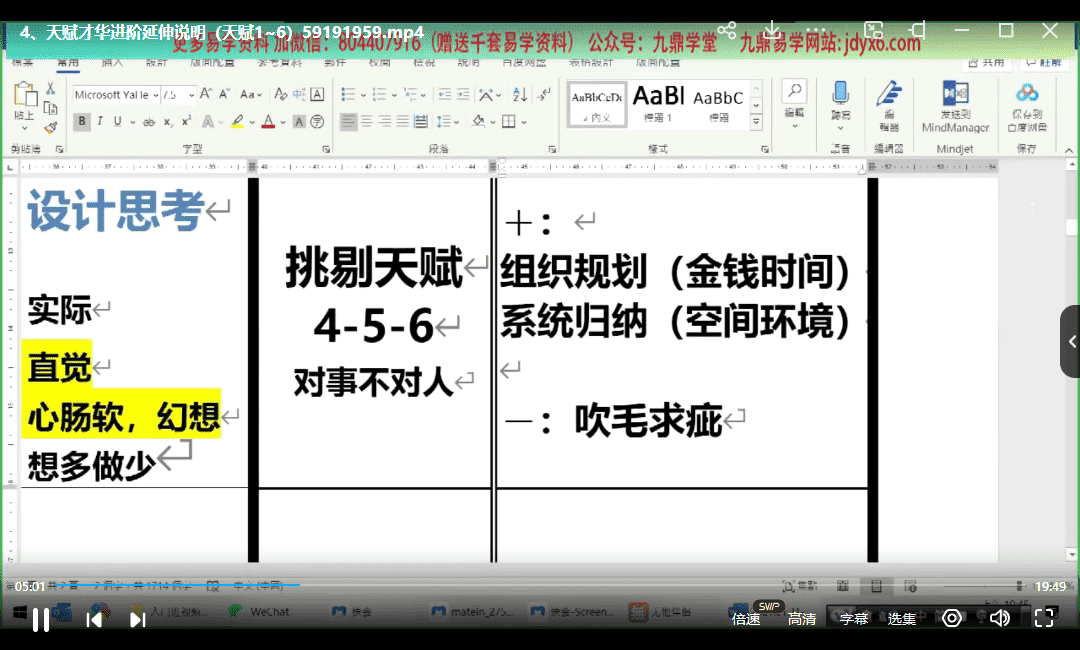Click the Send to MindManager icon
The height and width of the screenshot is (650, 1080).
click(x=955, y=97)
